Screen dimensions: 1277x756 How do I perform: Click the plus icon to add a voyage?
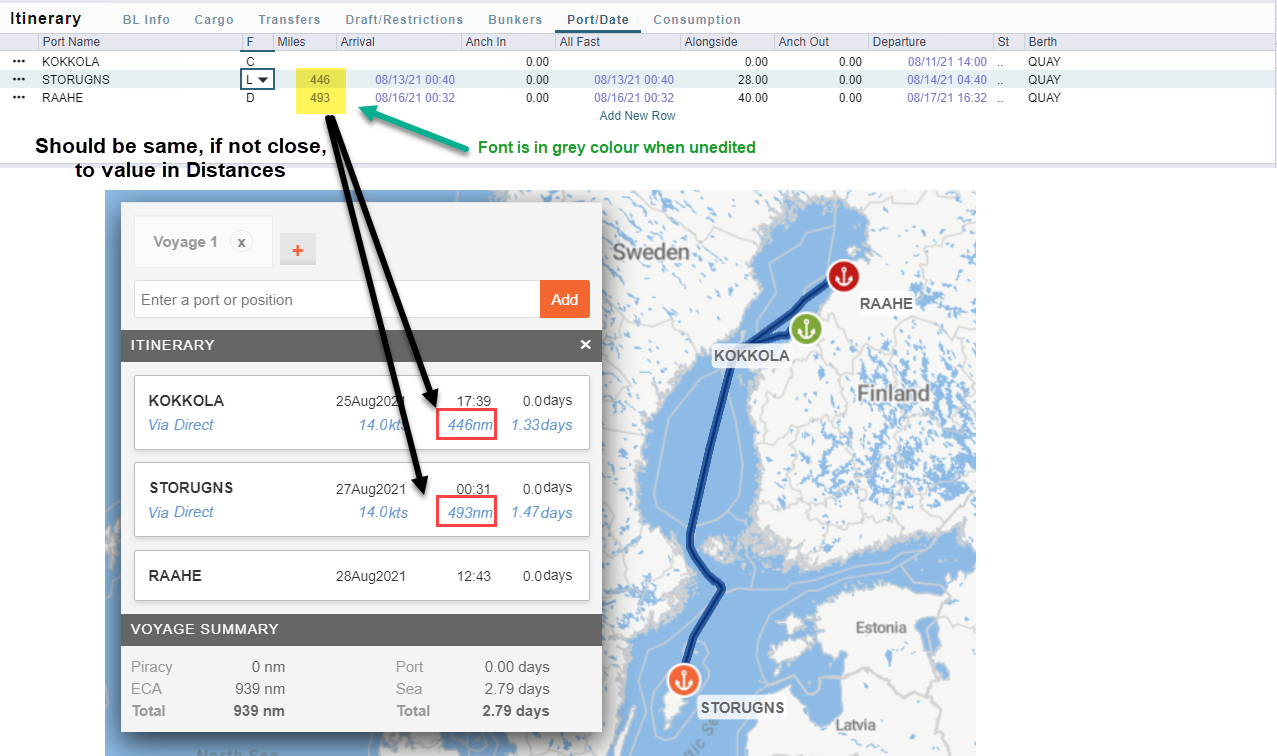coord(297,250)
